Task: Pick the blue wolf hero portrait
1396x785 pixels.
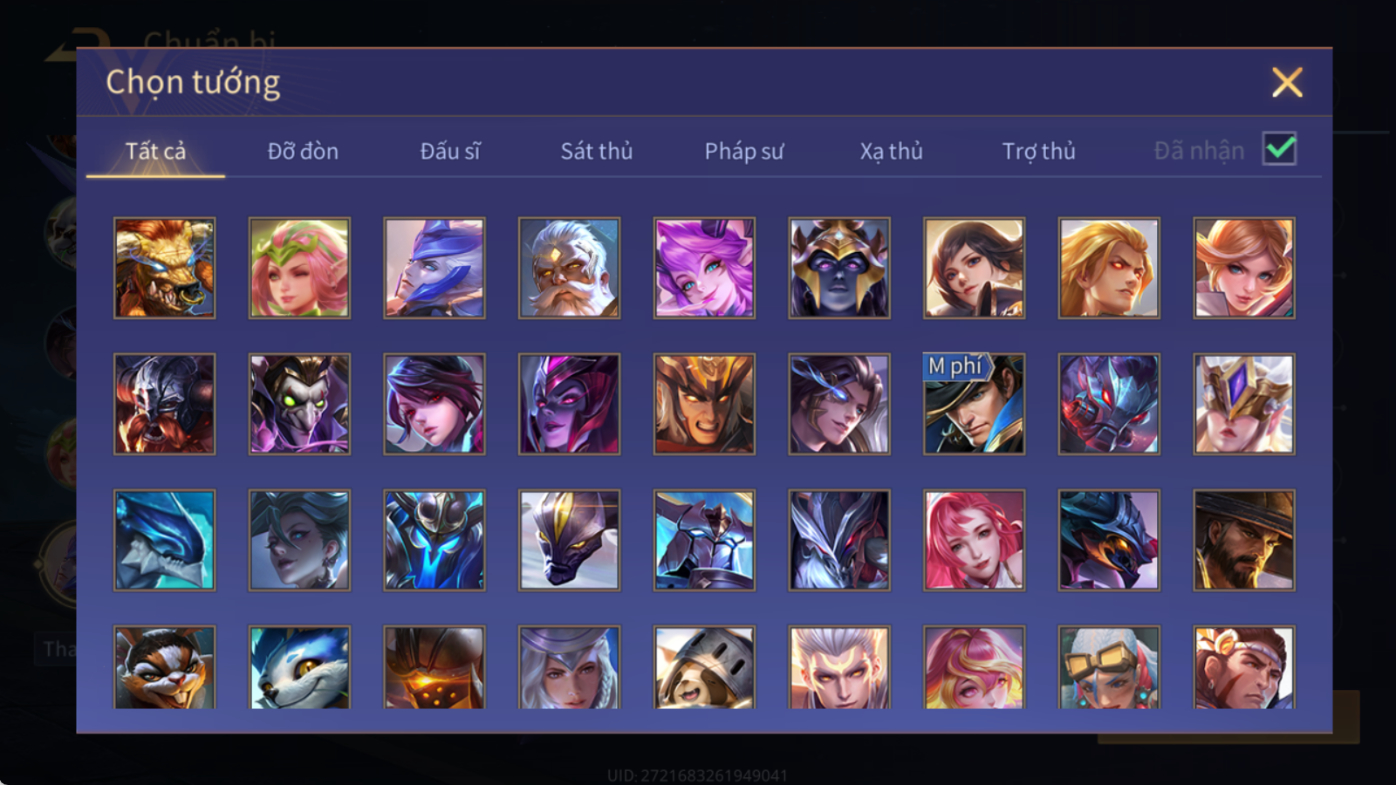Action: (299, 668)
